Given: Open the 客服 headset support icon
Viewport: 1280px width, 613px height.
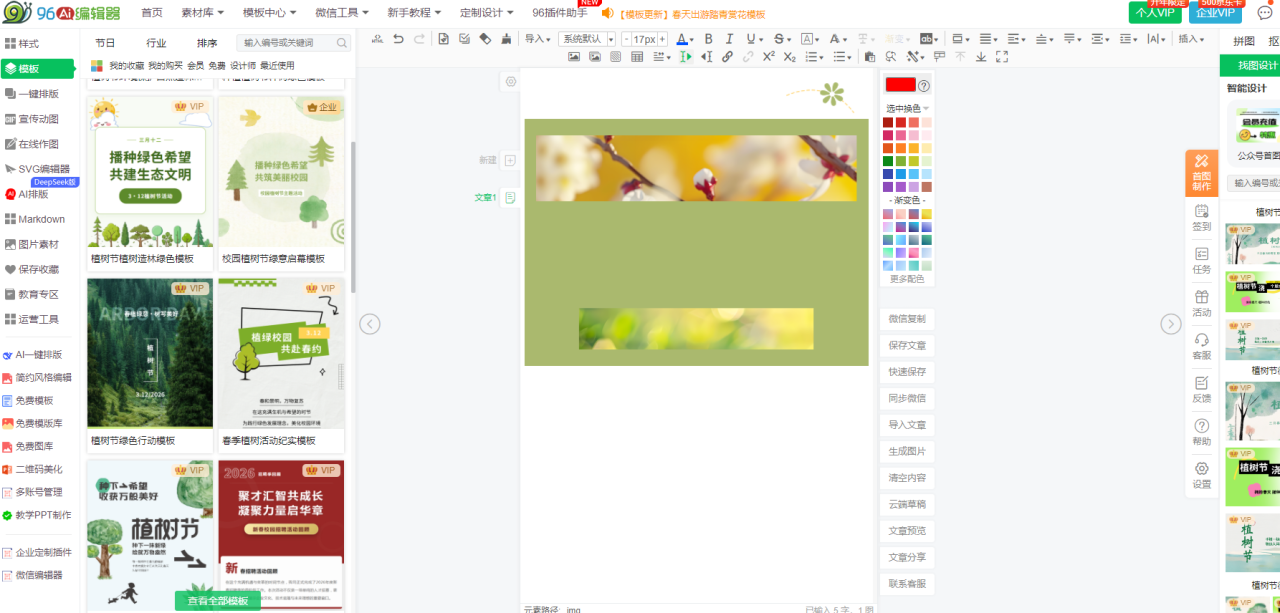Looking at the screenshot, I should (x=1201, y=346).
